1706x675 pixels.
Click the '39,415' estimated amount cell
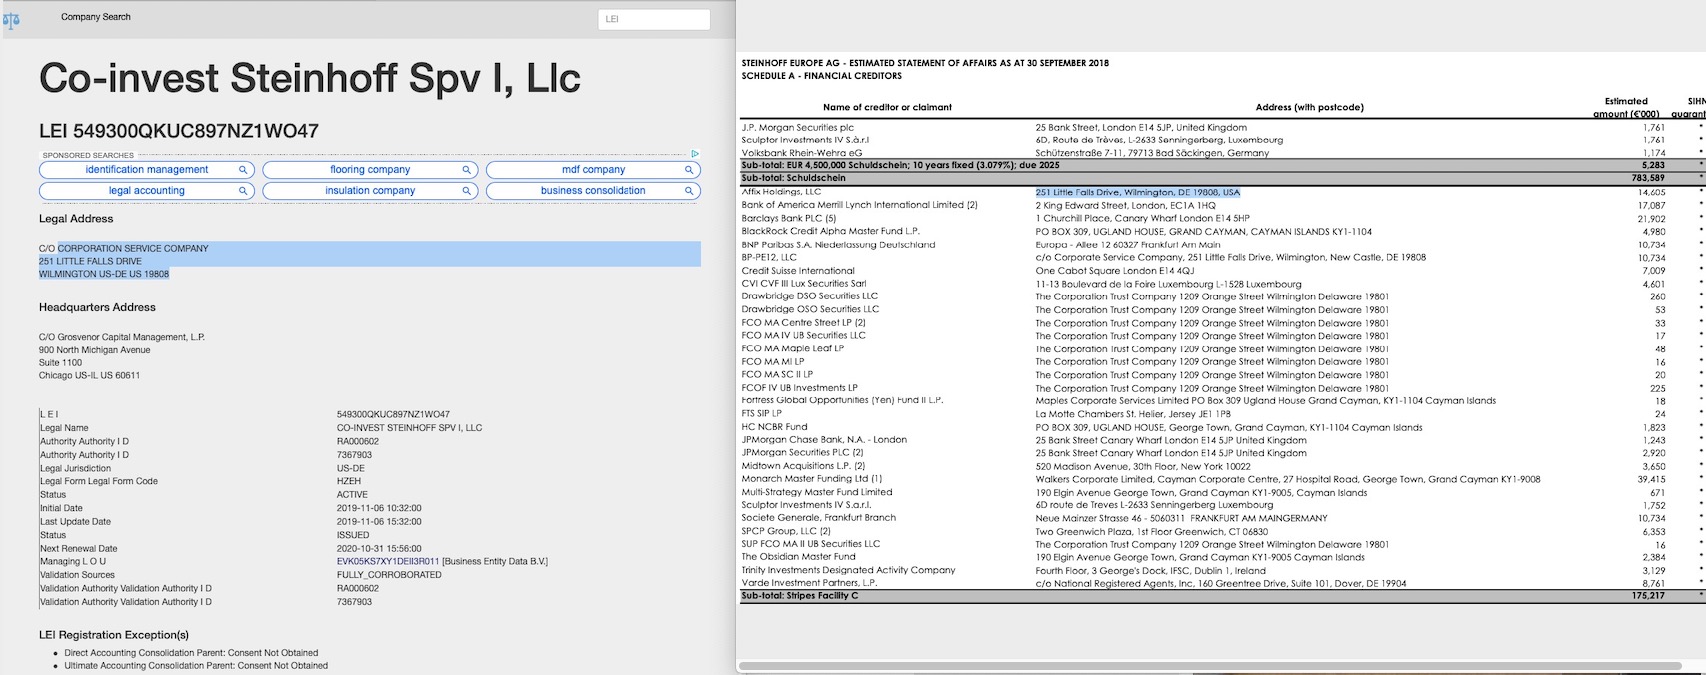pyautogui.click(x=1651, y=479)
